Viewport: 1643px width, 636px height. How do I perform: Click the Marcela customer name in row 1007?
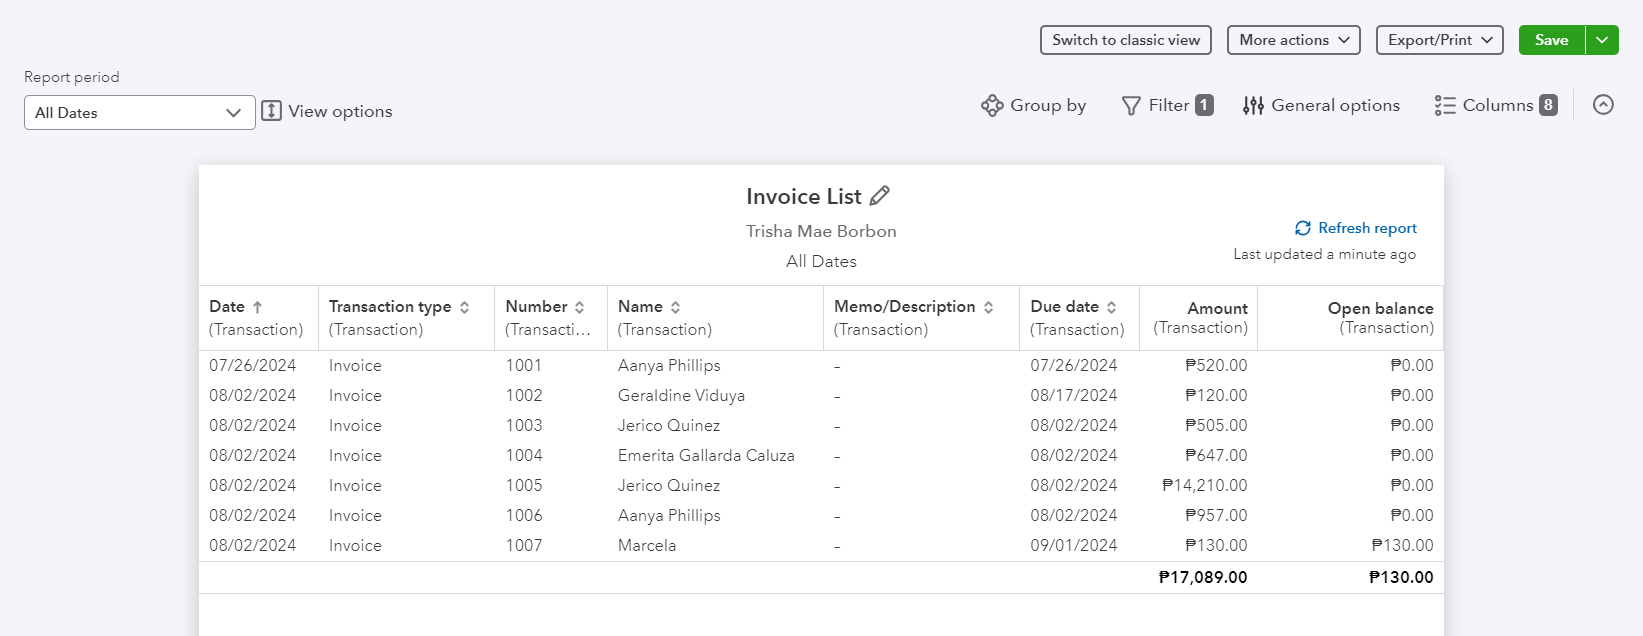(x=647, y=545)
